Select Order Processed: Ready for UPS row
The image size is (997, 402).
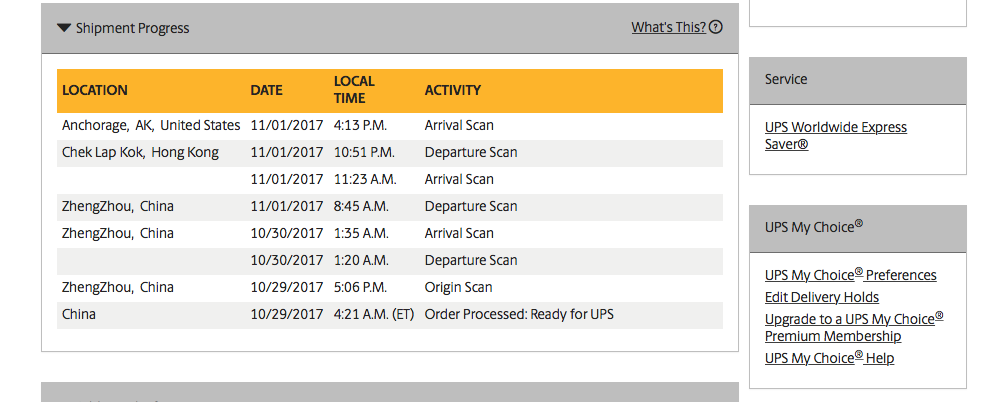point(390,314)
